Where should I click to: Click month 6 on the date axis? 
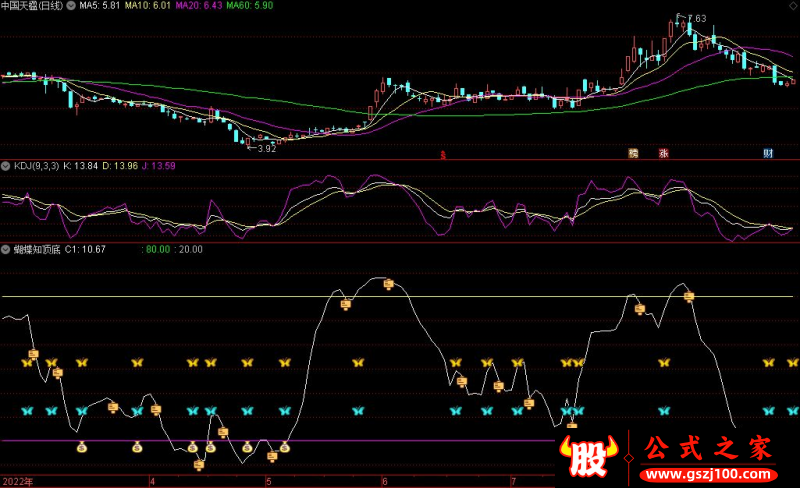(x=384, y=481)
